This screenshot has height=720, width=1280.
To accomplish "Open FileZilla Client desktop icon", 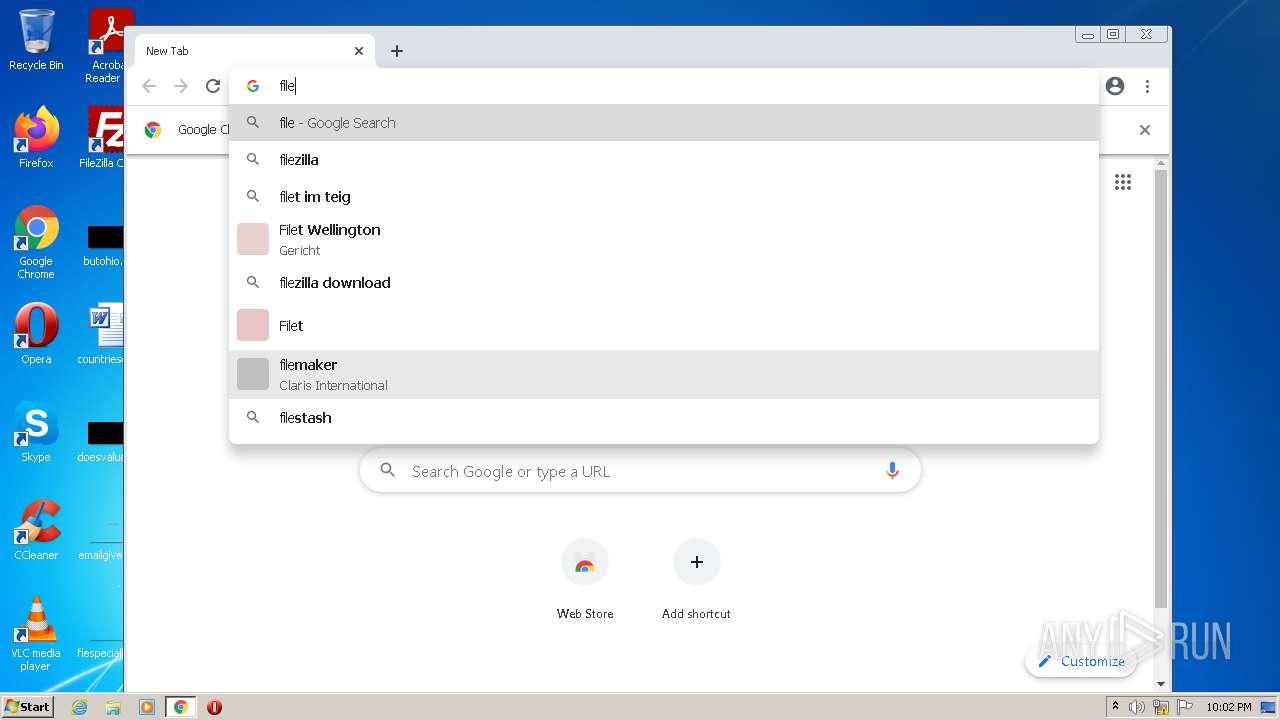I will 104,138.
